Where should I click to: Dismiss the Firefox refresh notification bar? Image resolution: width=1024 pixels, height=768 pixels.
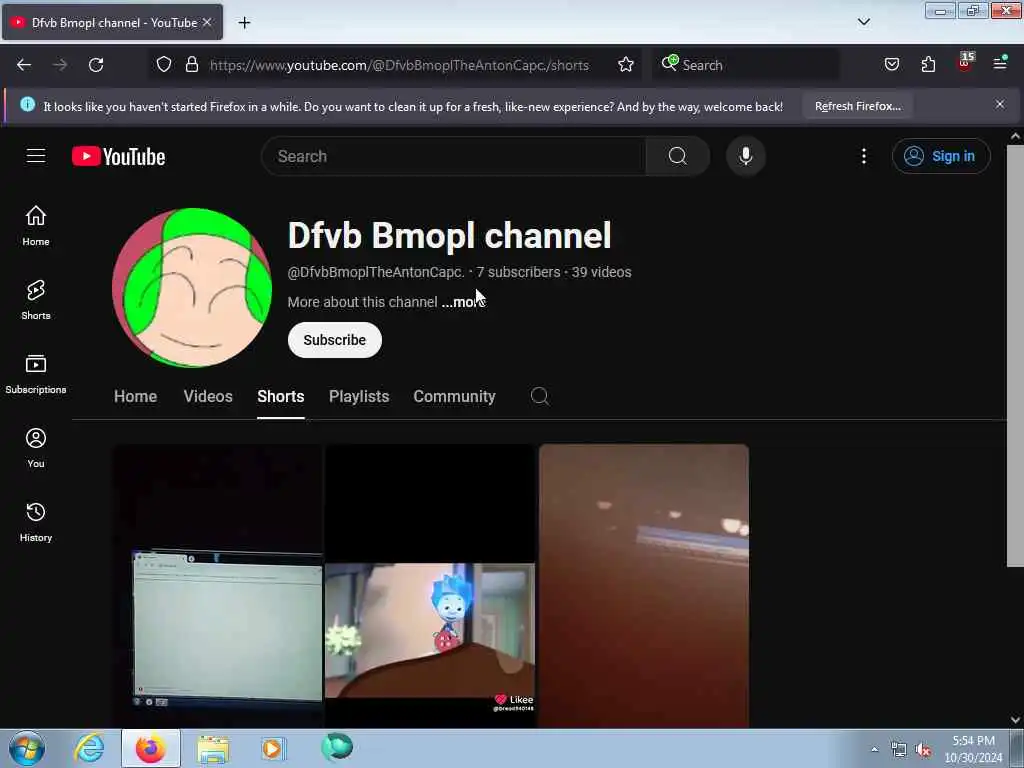click(x=1000, y=104)
